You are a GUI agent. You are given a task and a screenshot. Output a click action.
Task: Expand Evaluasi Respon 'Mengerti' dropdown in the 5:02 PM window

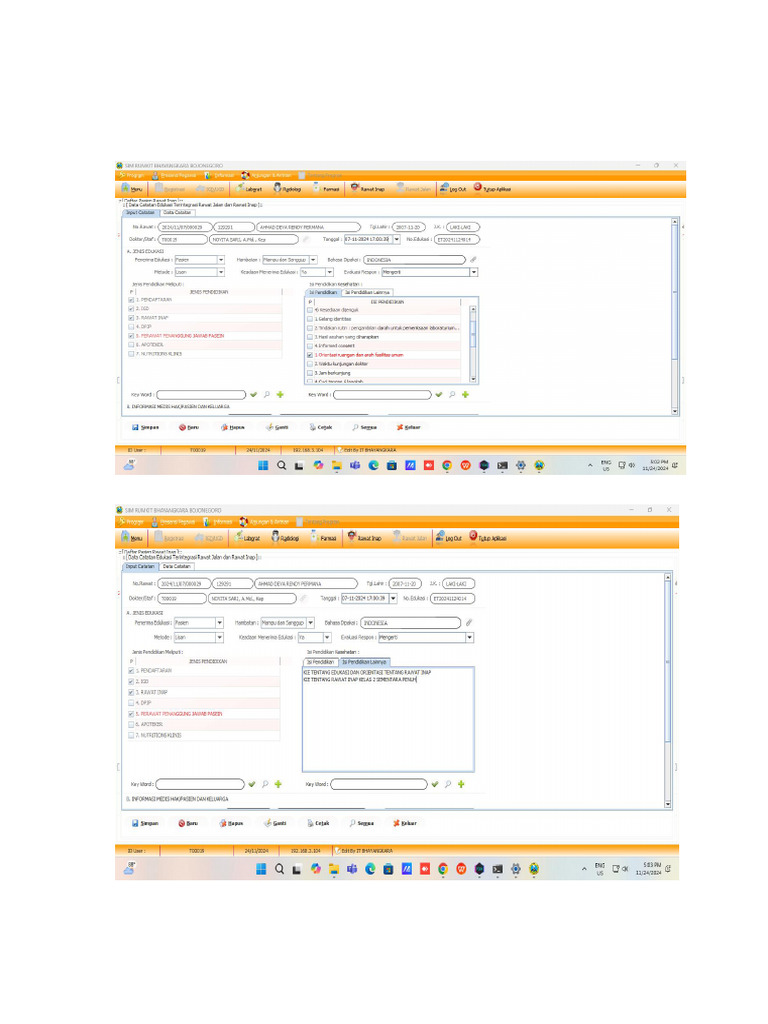point(473,272)
